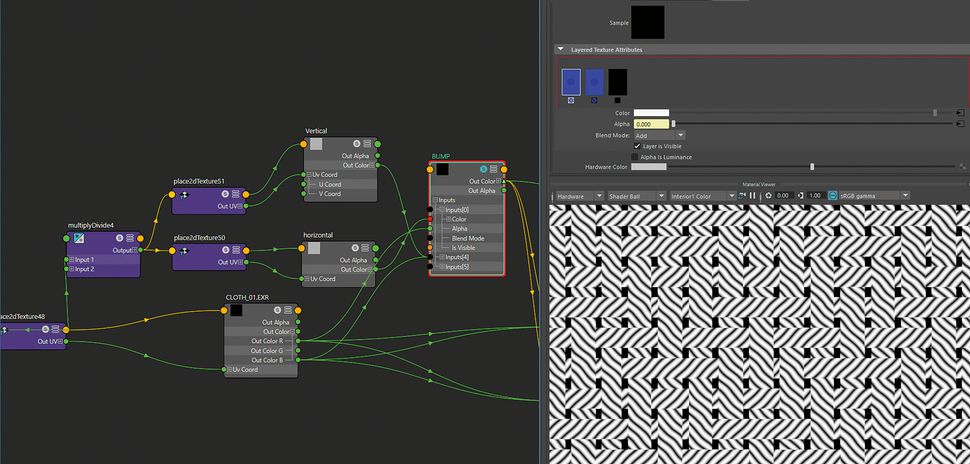Click view mode icon on CLOTH_01.EXR node
The image size is (970, 464).
point(289,310)
